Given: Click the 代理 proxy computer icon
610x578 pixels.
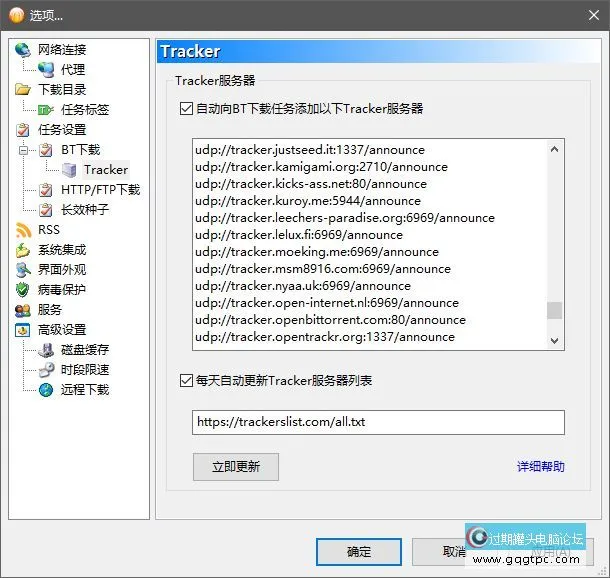Looking at the screenshot, I should [46, 70].
